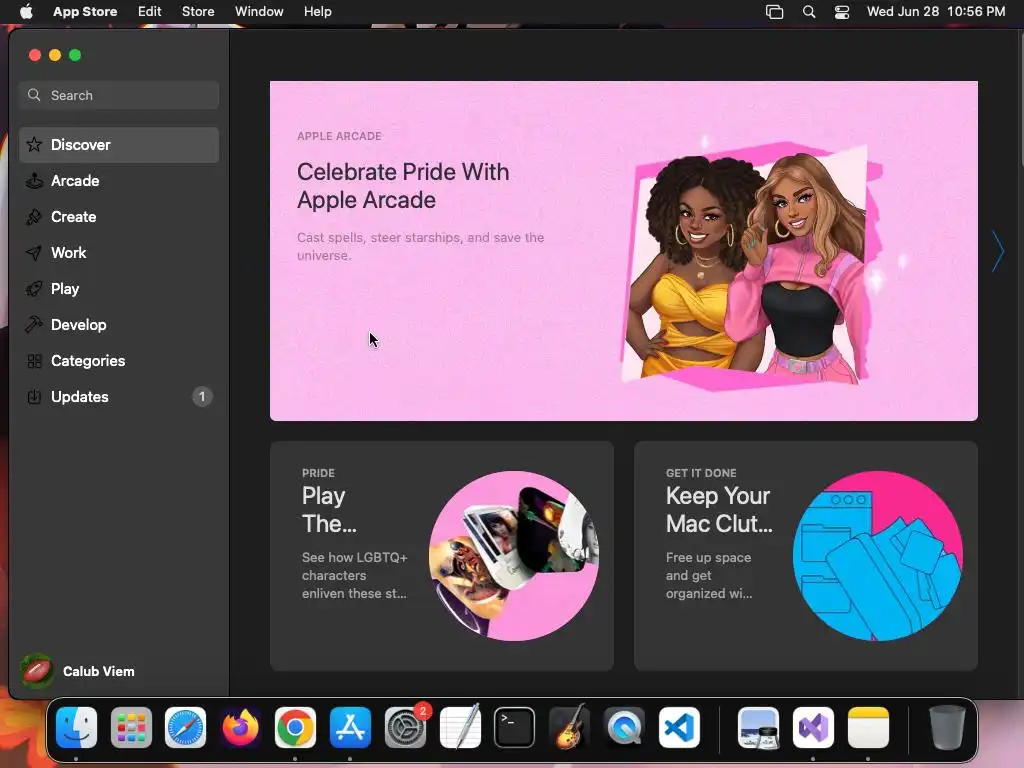Click the Calub Viem account name
Screen dimensions: 1024x768
click(99, 671)
